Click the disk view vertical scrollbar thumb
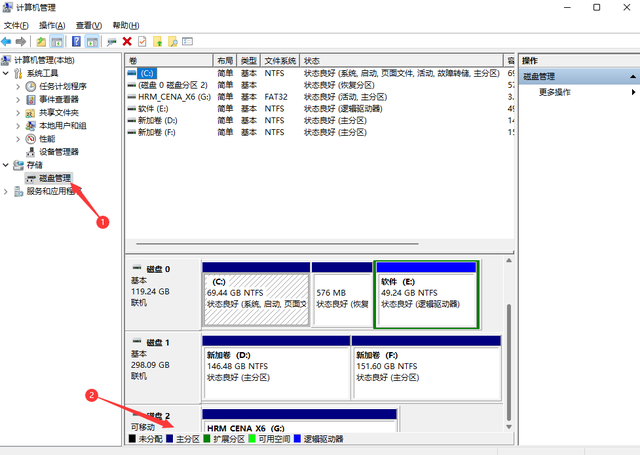This screenshot has width=640, height=455. click(x=509, y=362)
